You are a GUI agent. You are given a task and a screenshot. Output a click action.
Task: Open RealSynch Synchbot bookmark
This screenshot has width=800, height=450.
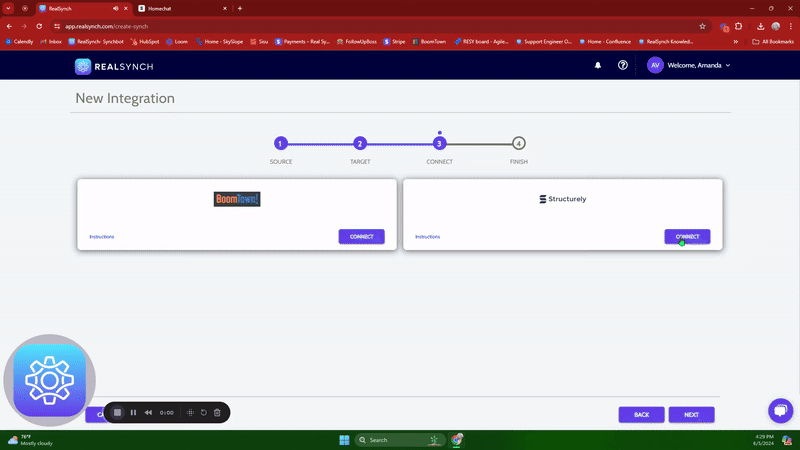pyautogui.click(x=96, y=42)
